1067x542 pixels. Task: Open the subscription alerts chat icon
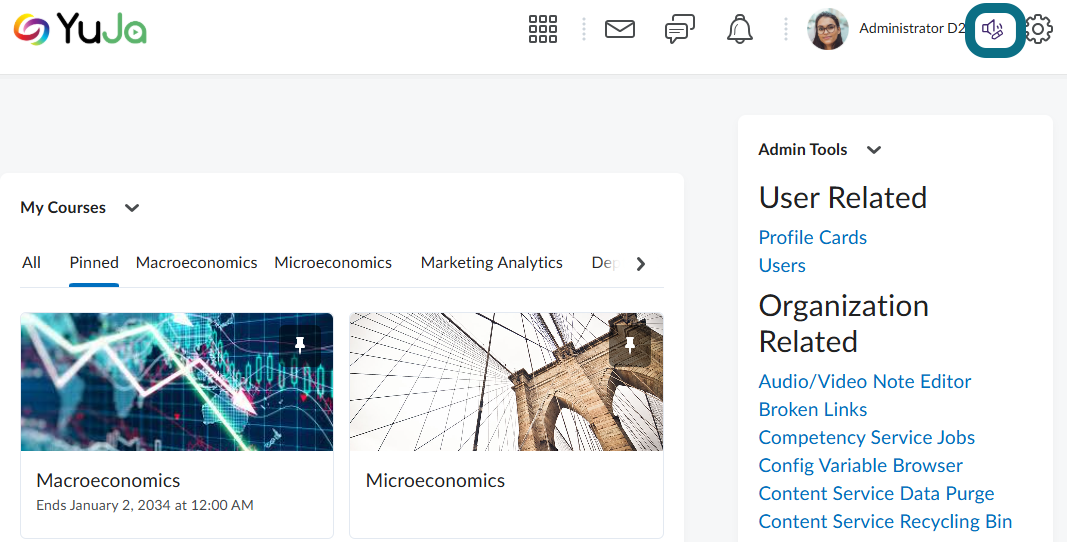point(680,29)
